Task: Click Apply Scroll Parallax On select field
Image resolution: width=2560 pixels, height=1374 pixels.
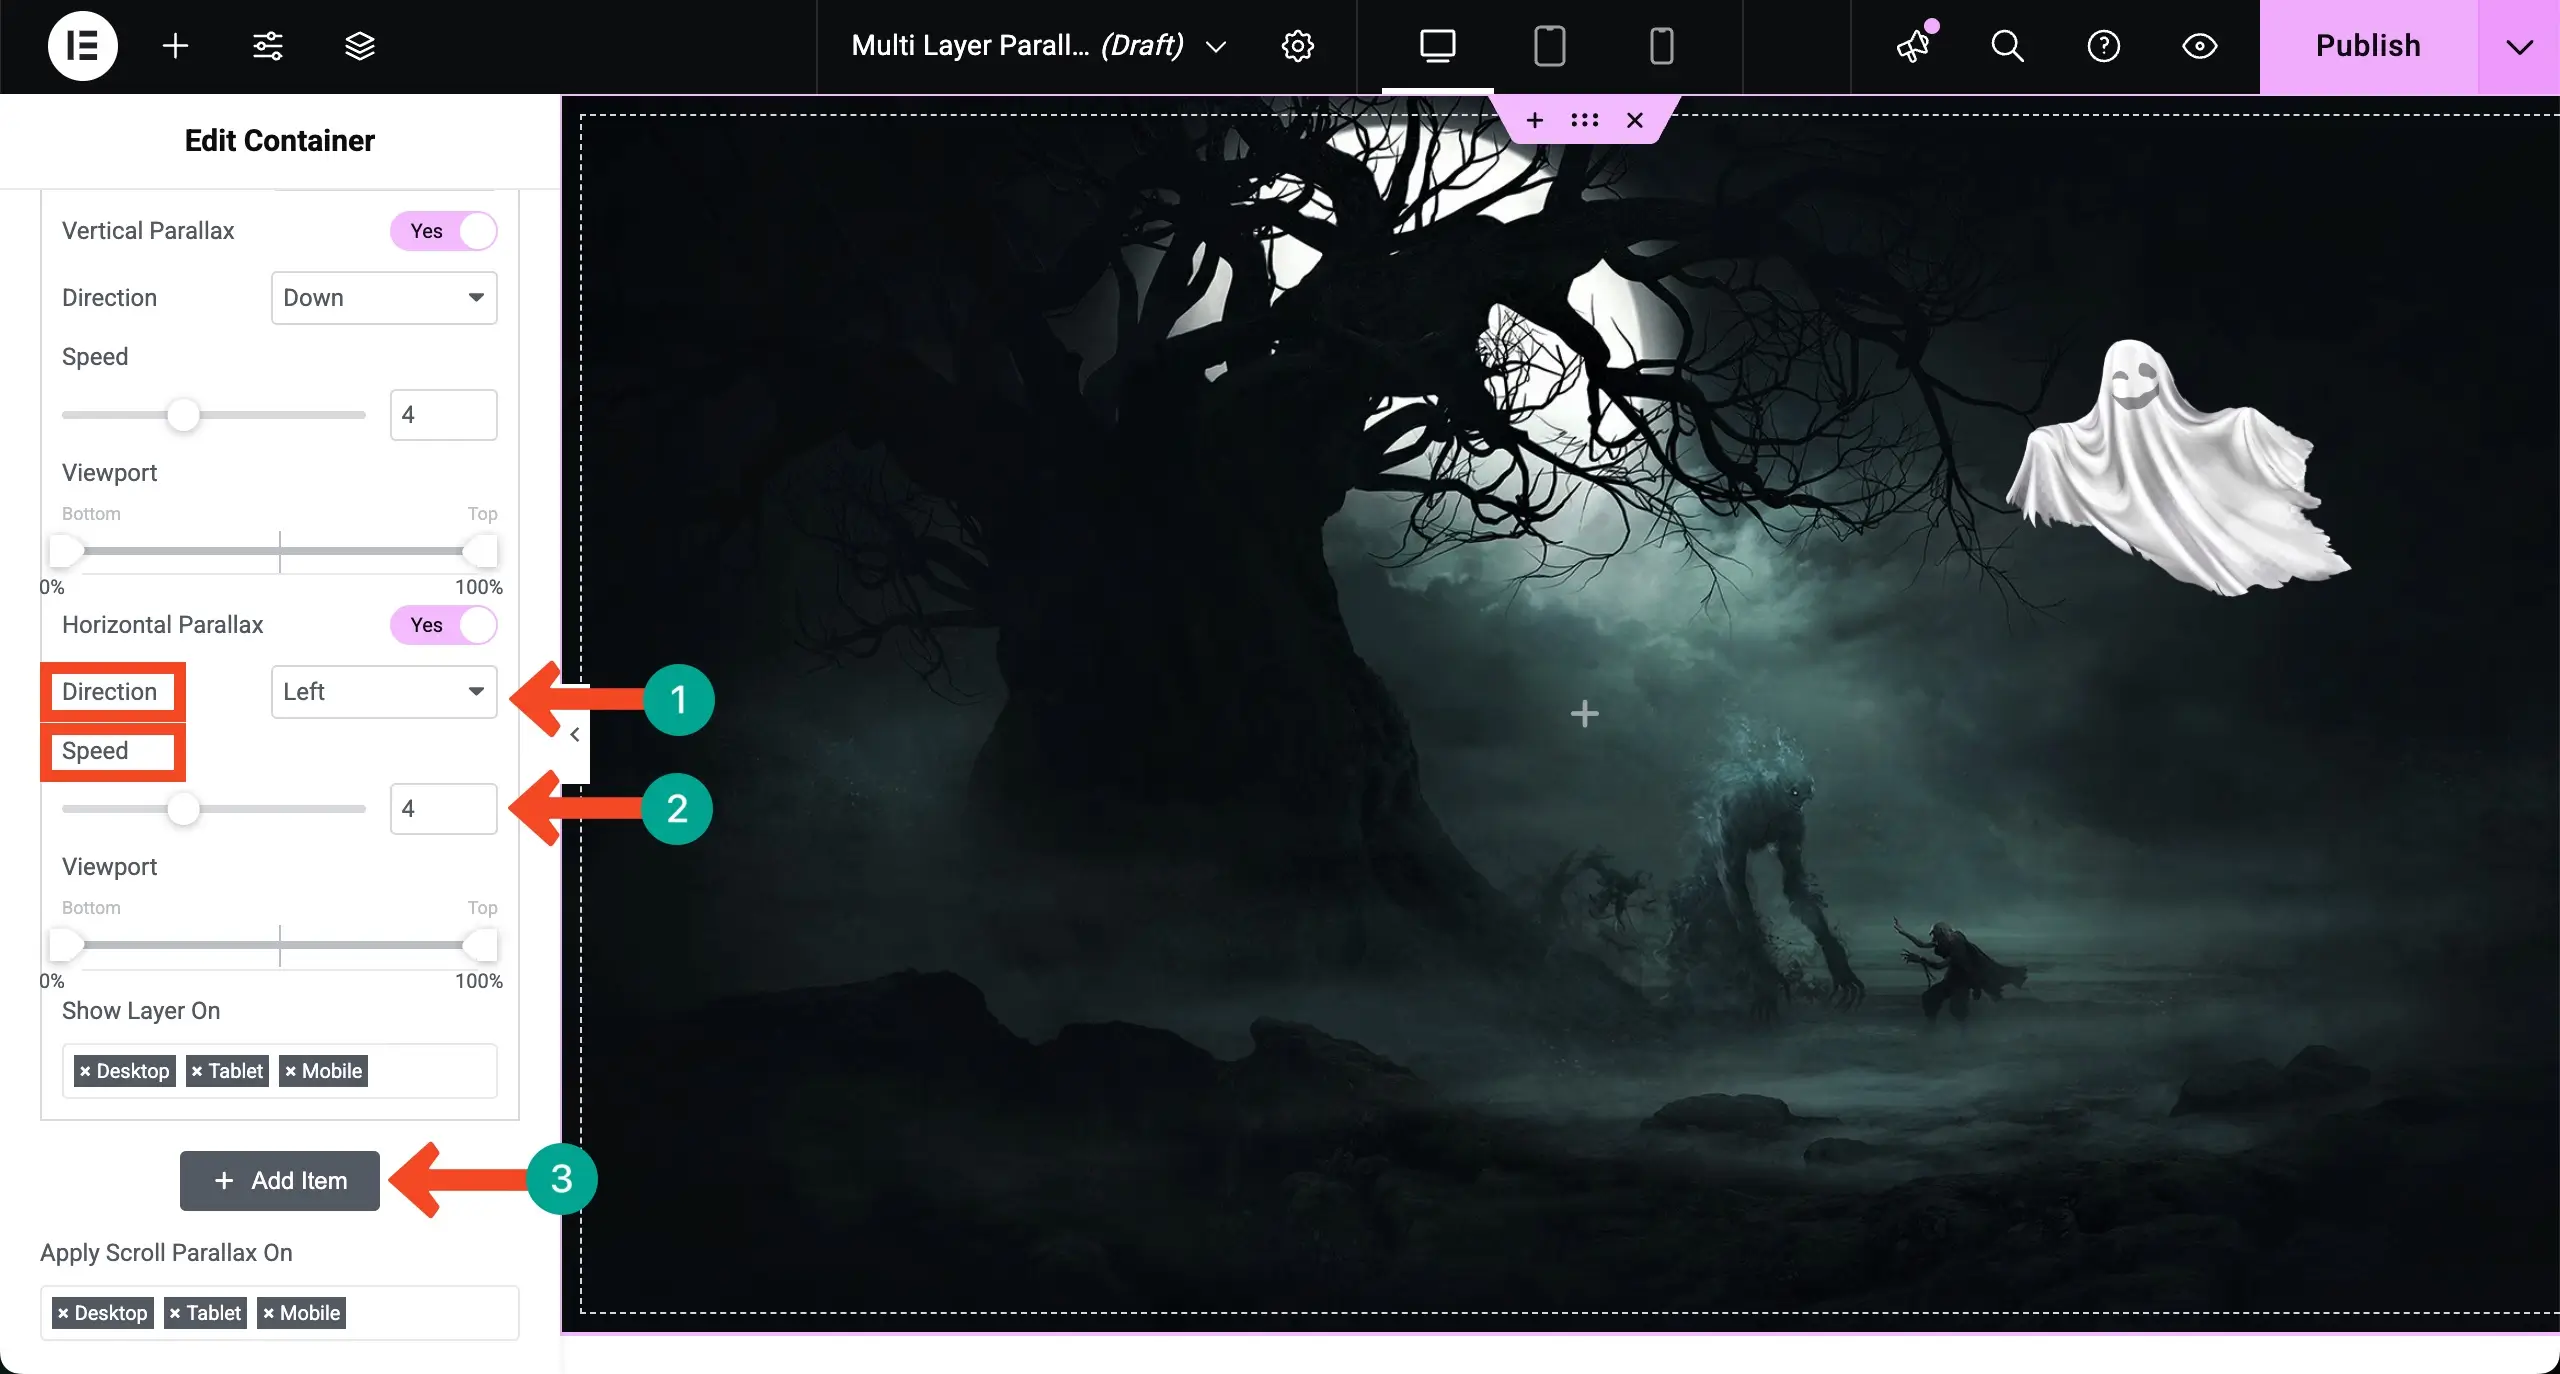Action: point(280,1313)
